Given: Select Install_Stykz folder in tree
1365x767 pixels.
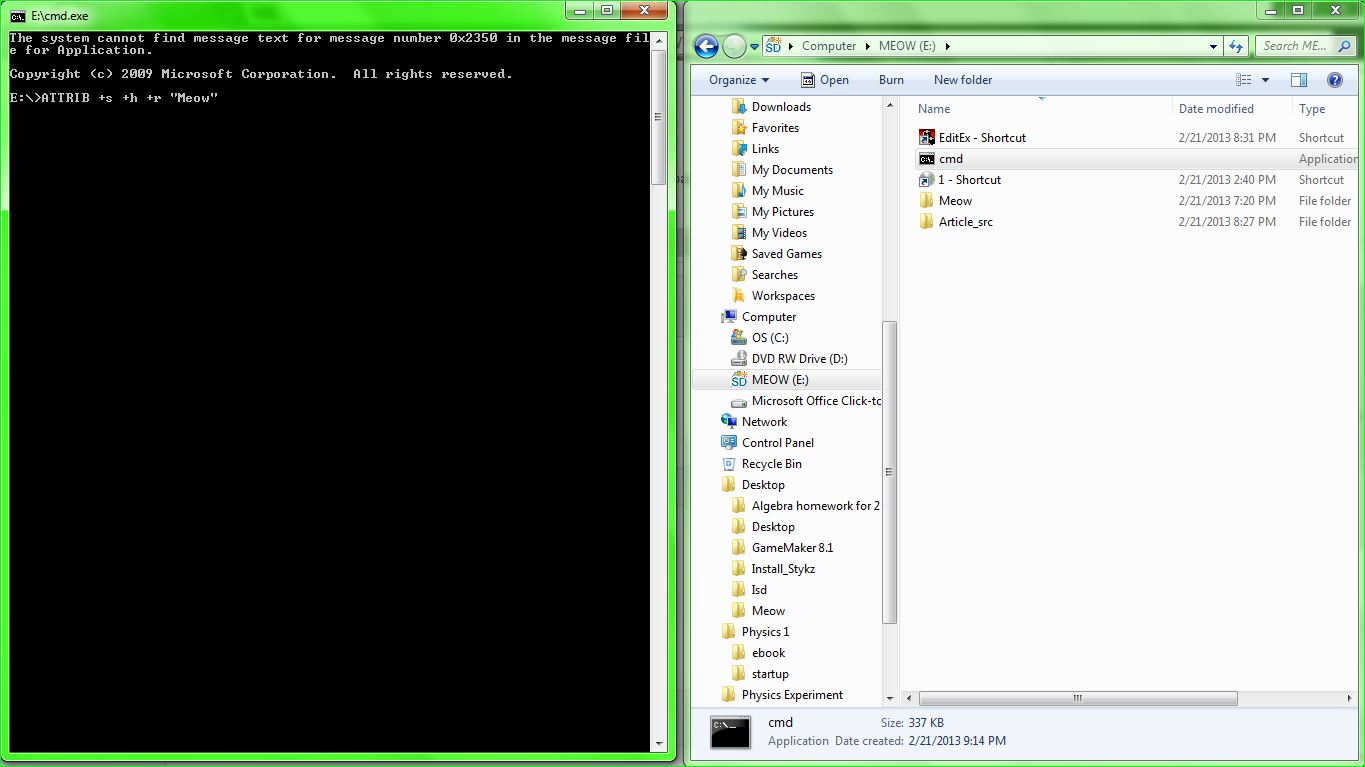Looking at the screenshot, I should [783, 569].
